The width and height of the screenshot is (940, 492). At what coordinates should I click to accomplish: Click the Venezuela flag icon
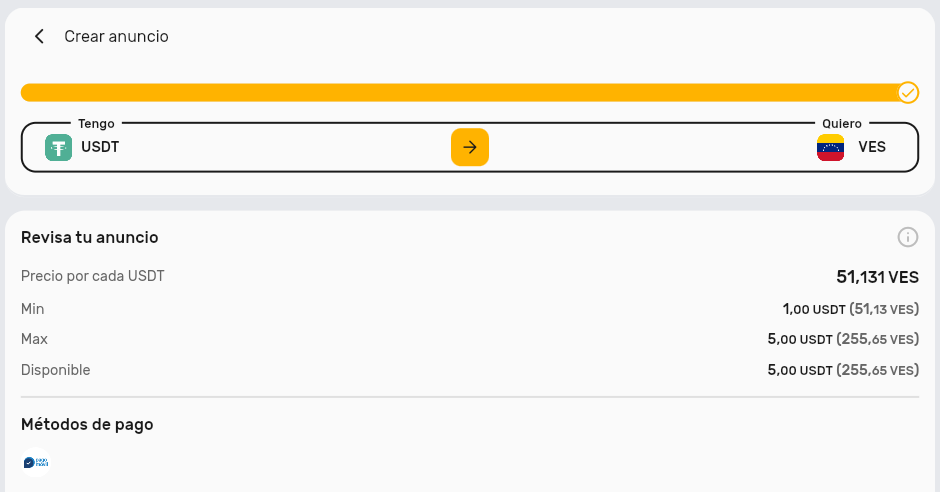[x=830, y=147]
